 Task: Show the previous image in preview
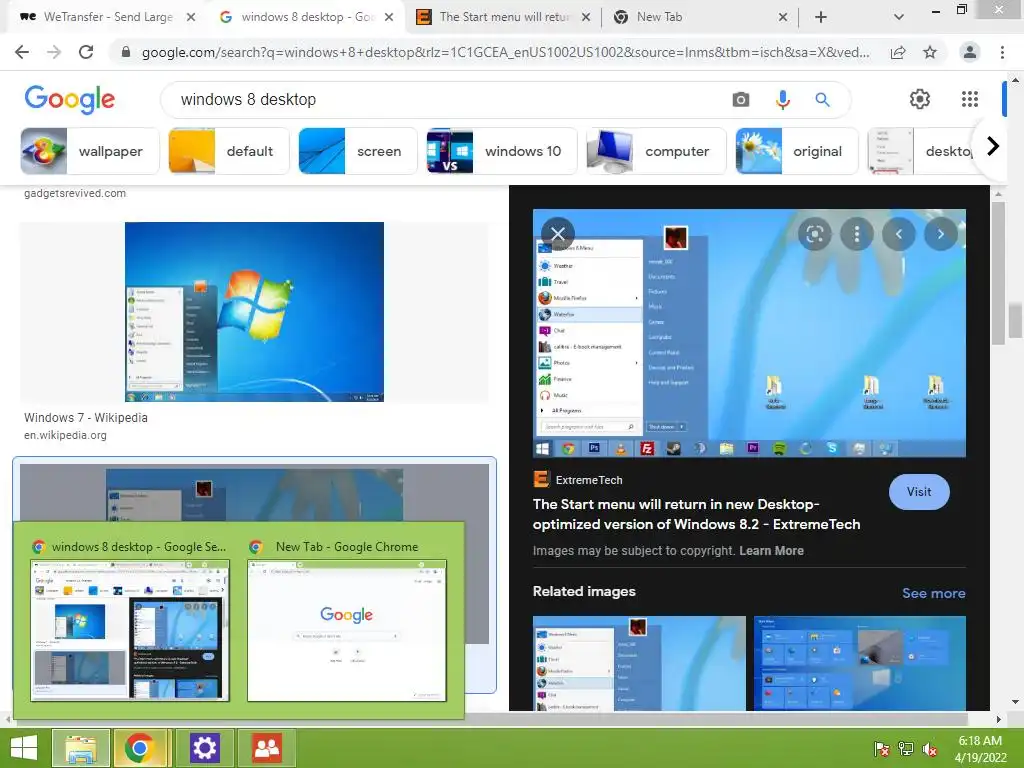[x=899, y=234]
